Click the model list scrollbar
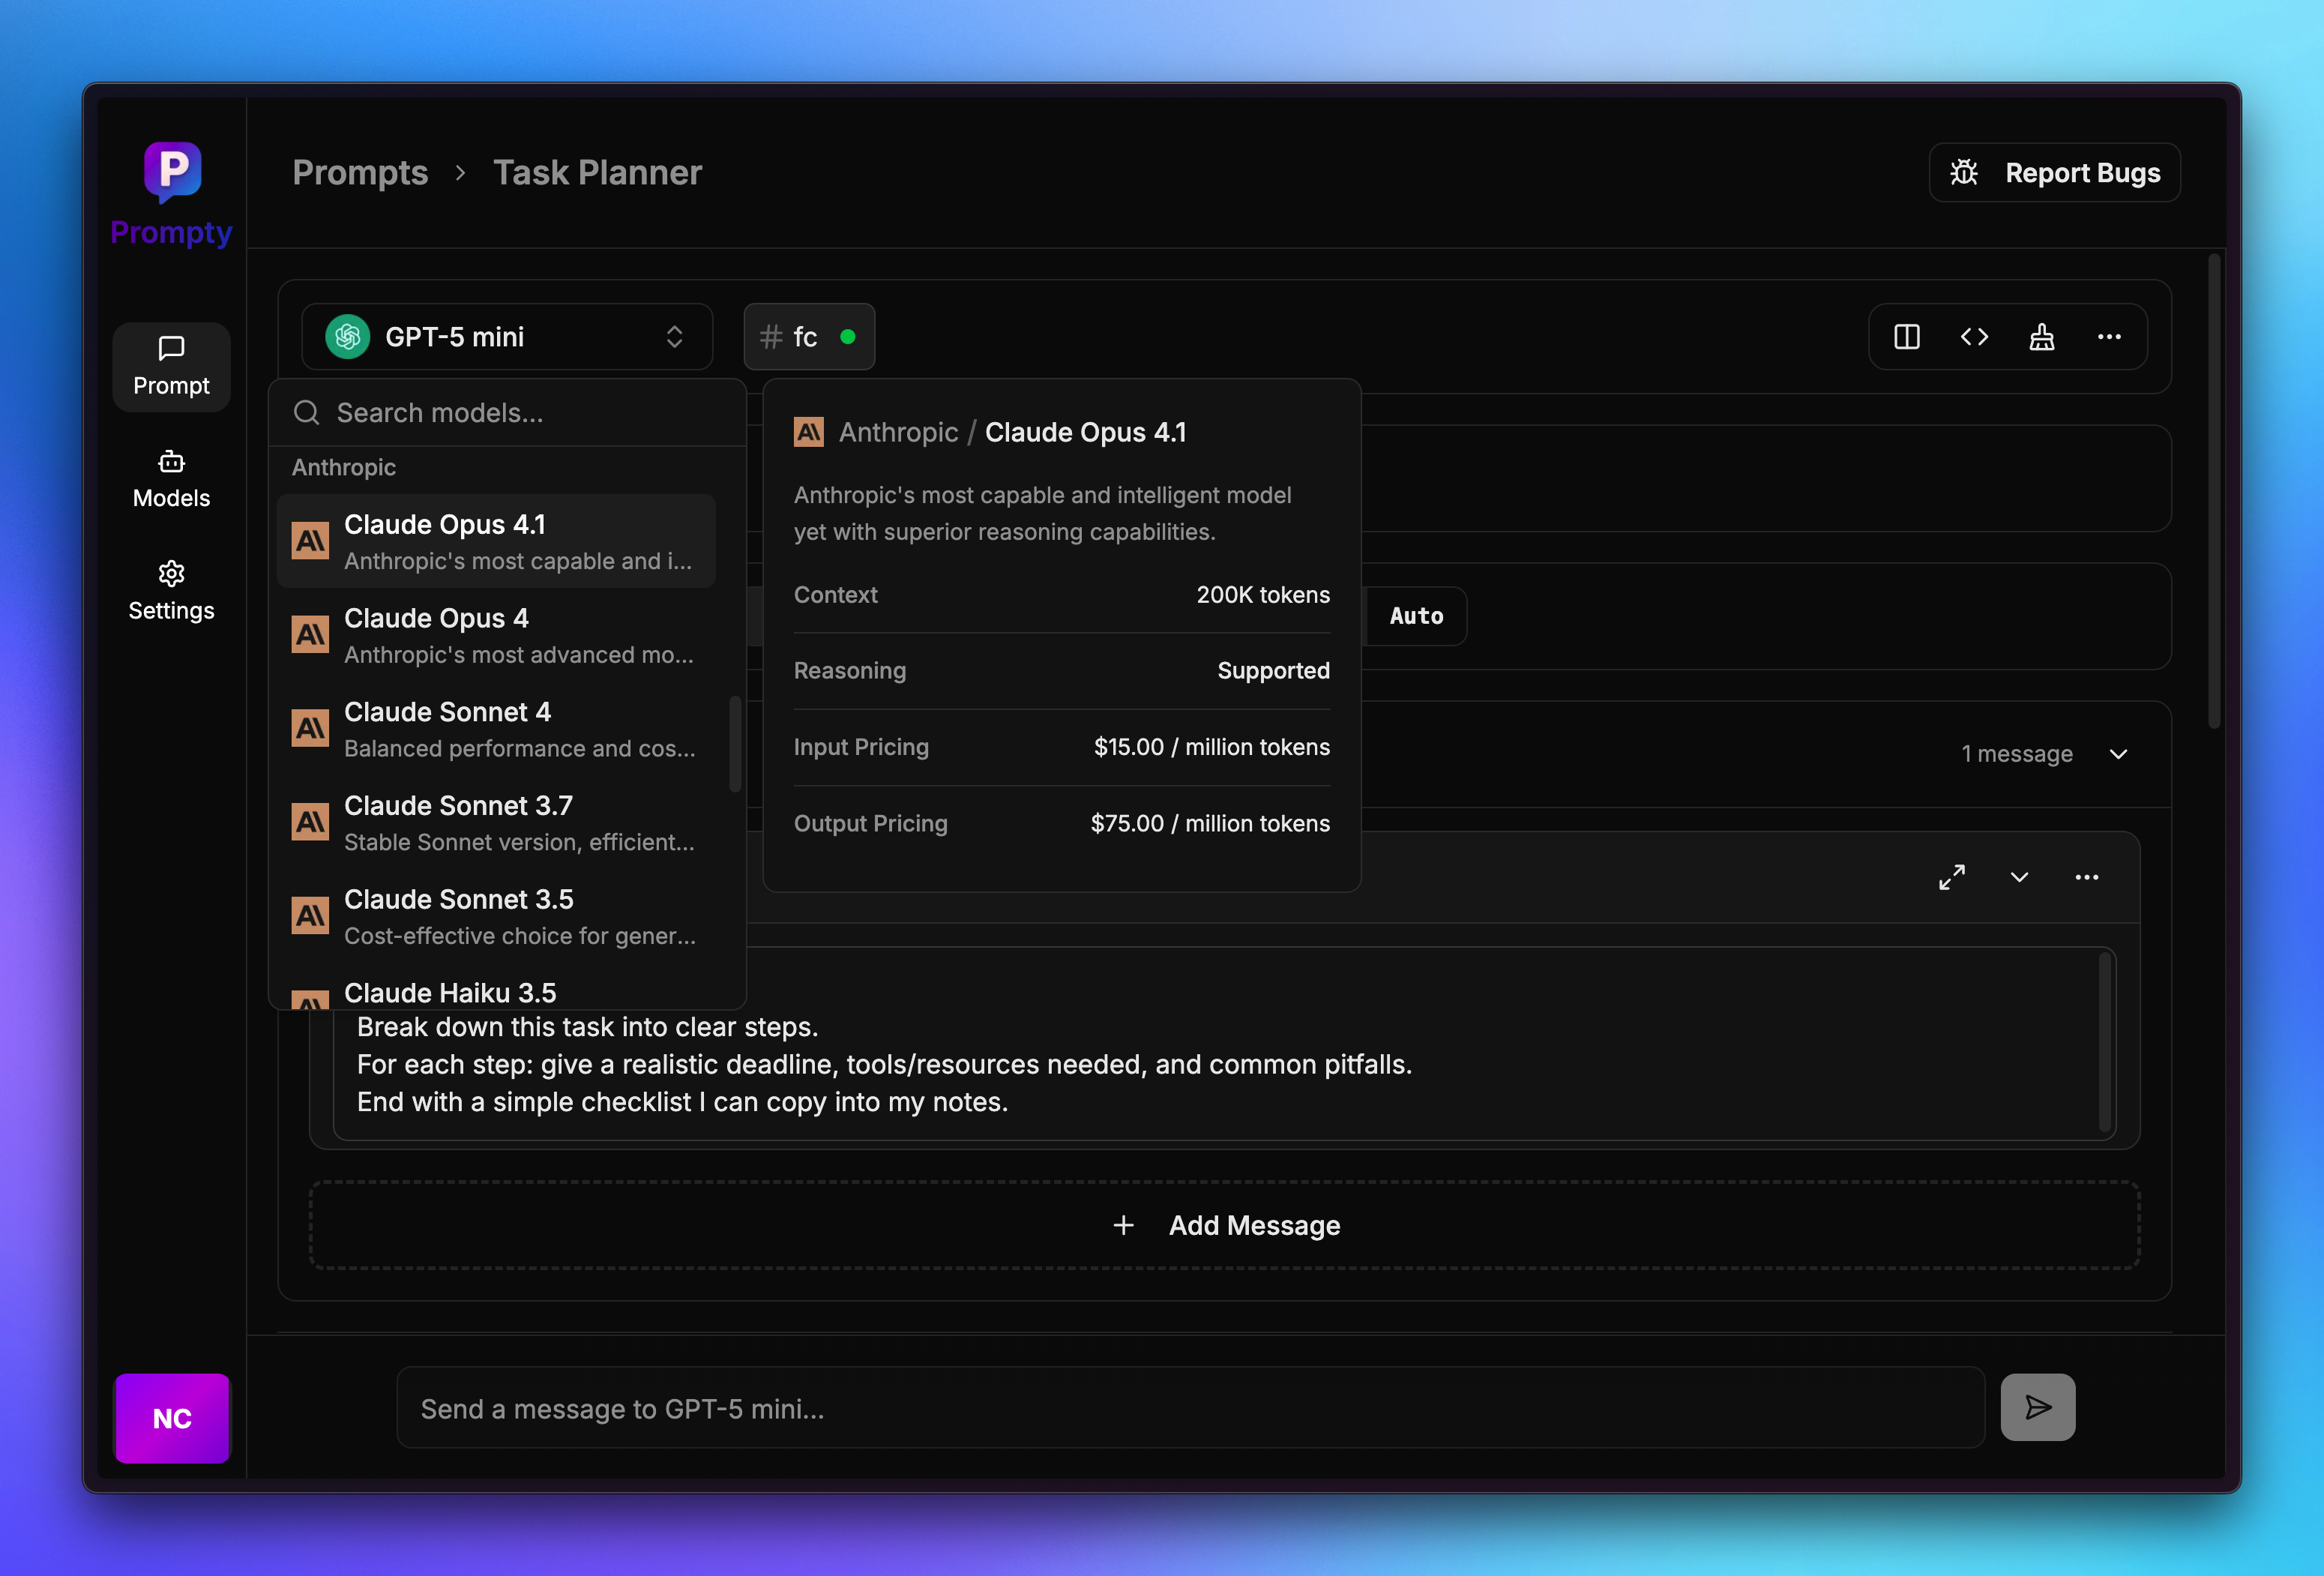The height and width of the screenshot is (1576, 2324). tap(735, 743)
